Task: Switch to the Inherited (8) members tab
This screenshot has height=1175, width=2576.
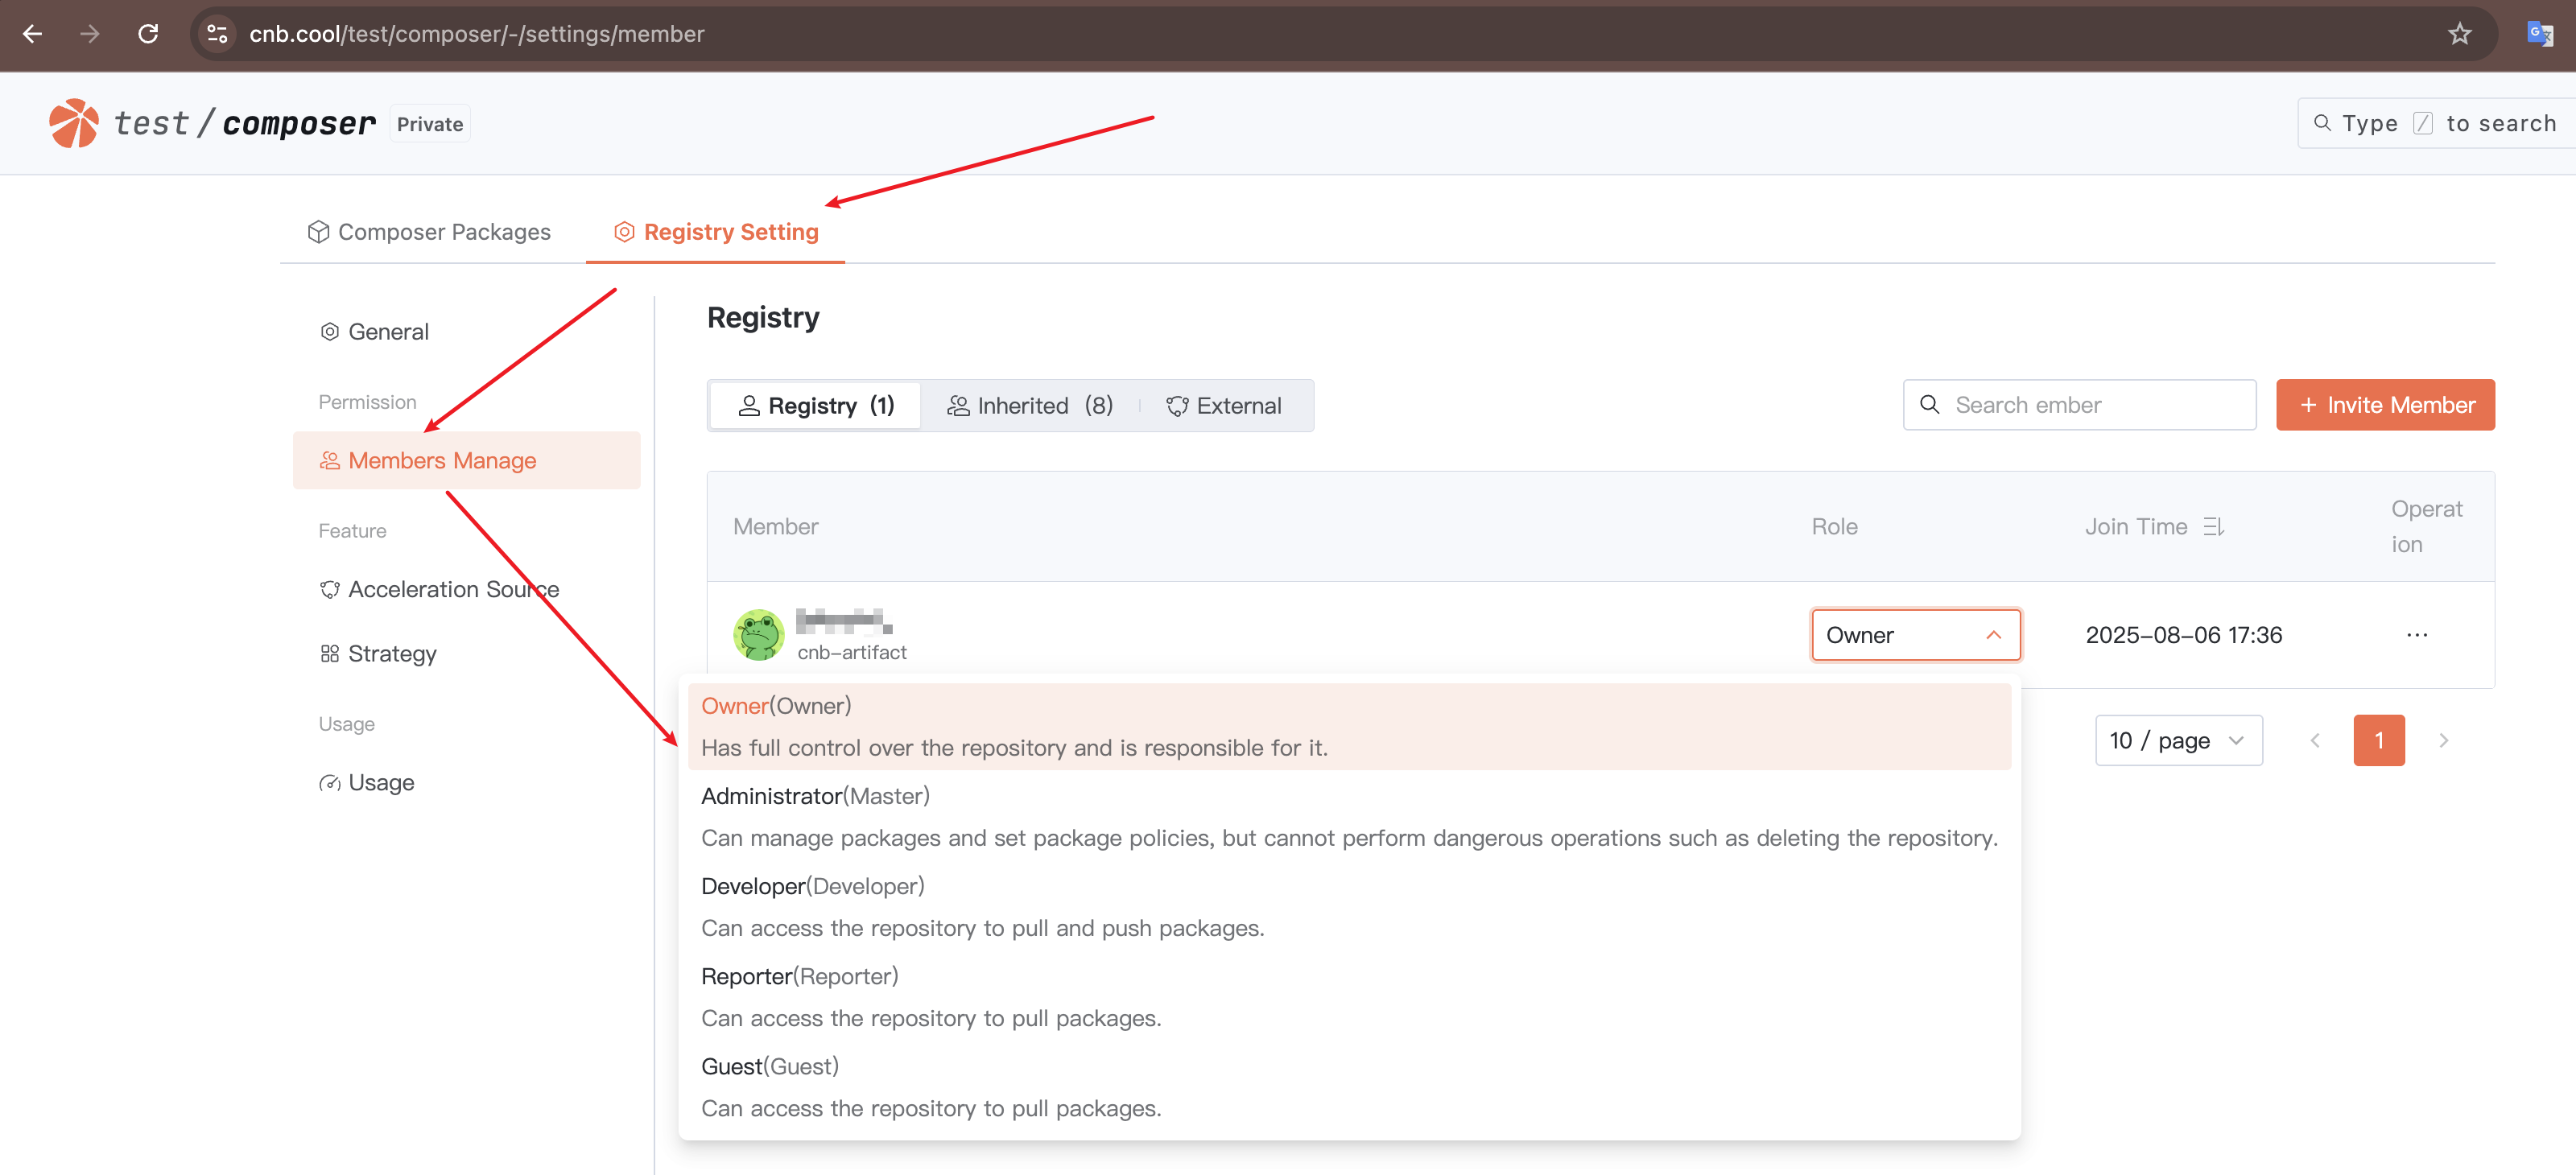Action: pyautogui.click(x=1029, y=406)
